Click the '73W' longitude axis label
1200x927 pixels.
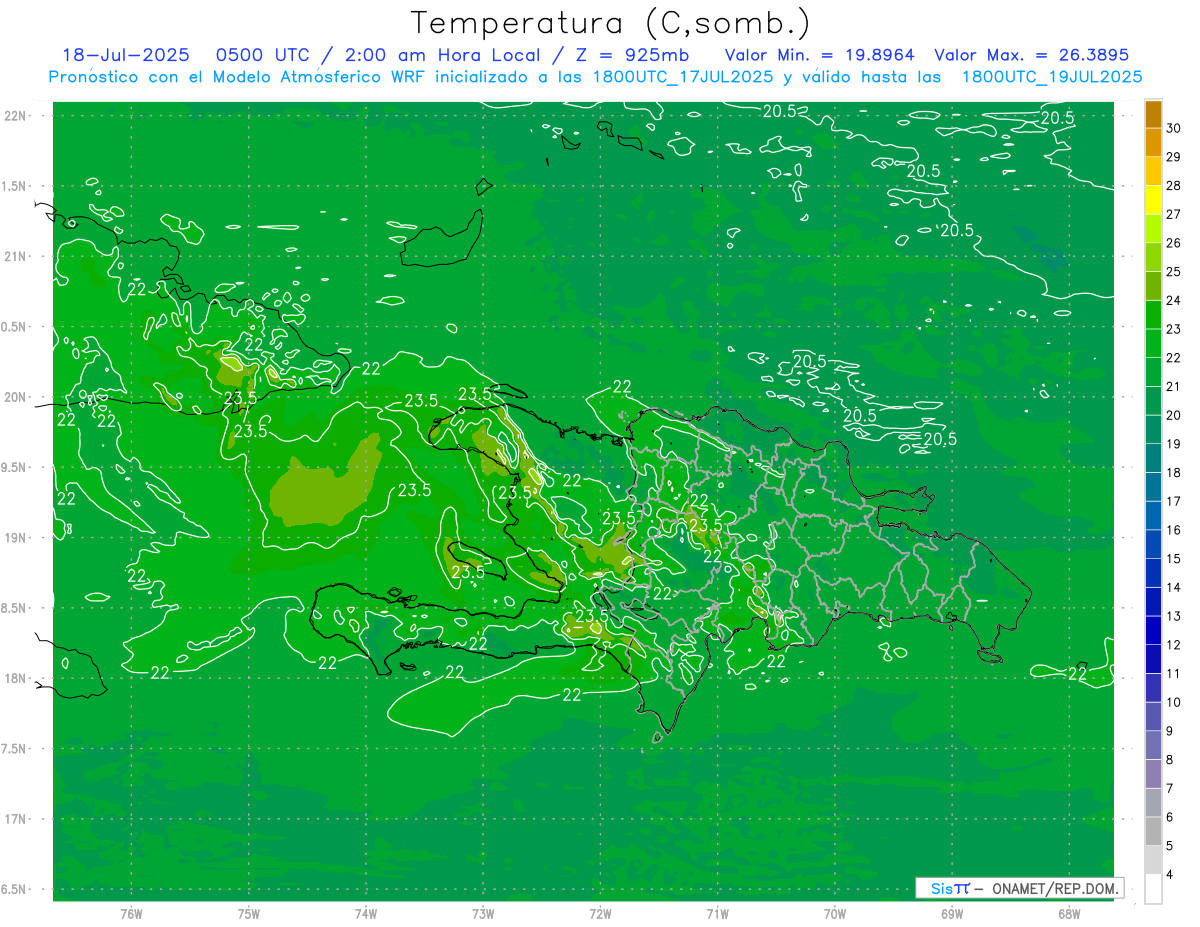click(x=483, y=913)
